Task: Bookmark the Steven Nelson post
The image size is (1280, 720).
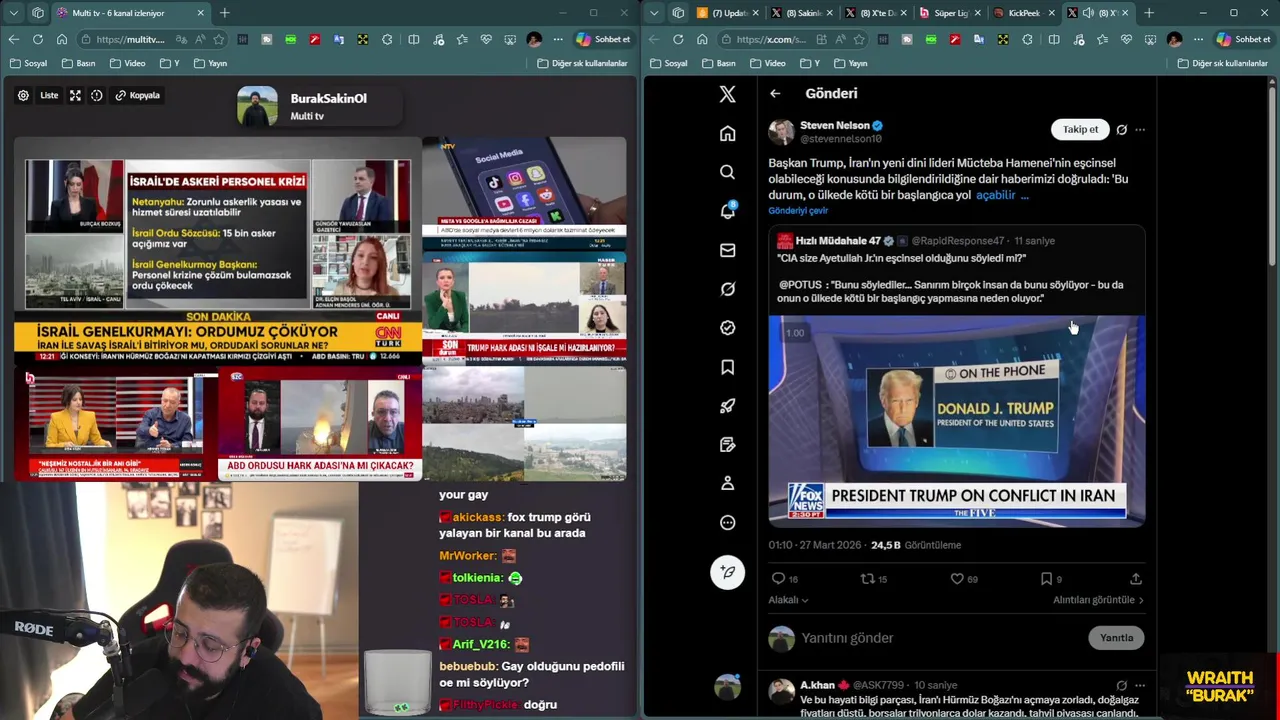Action: (x=1046, y=579)
